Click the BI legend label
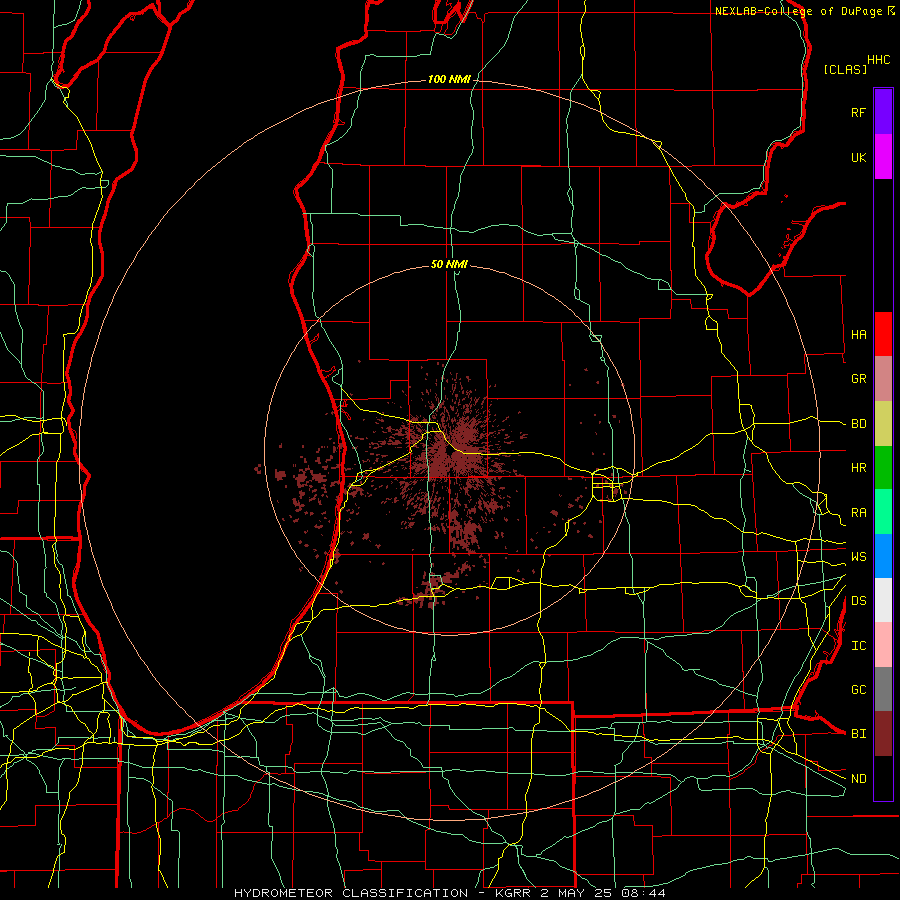This screenshot has height=900, width=900. click(x=858, y=734)
